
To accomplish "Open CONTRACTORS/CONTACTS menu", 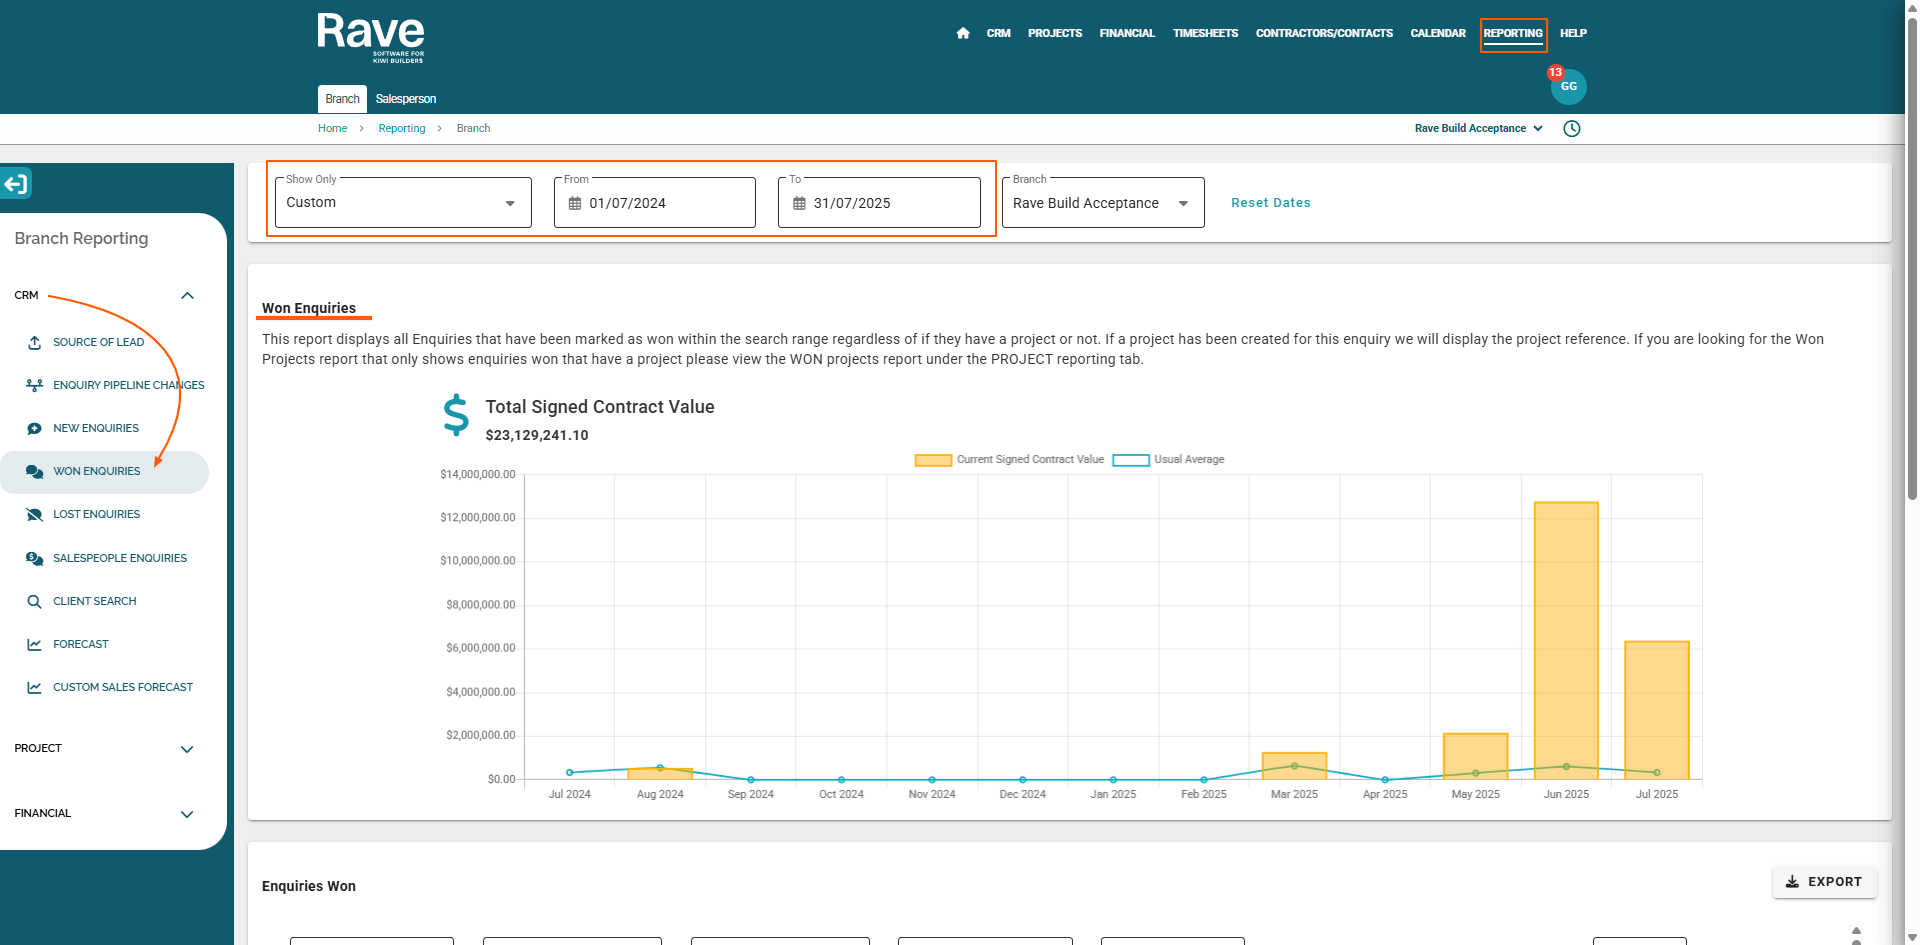I will pyautogui.click(x=1324, y=33).
